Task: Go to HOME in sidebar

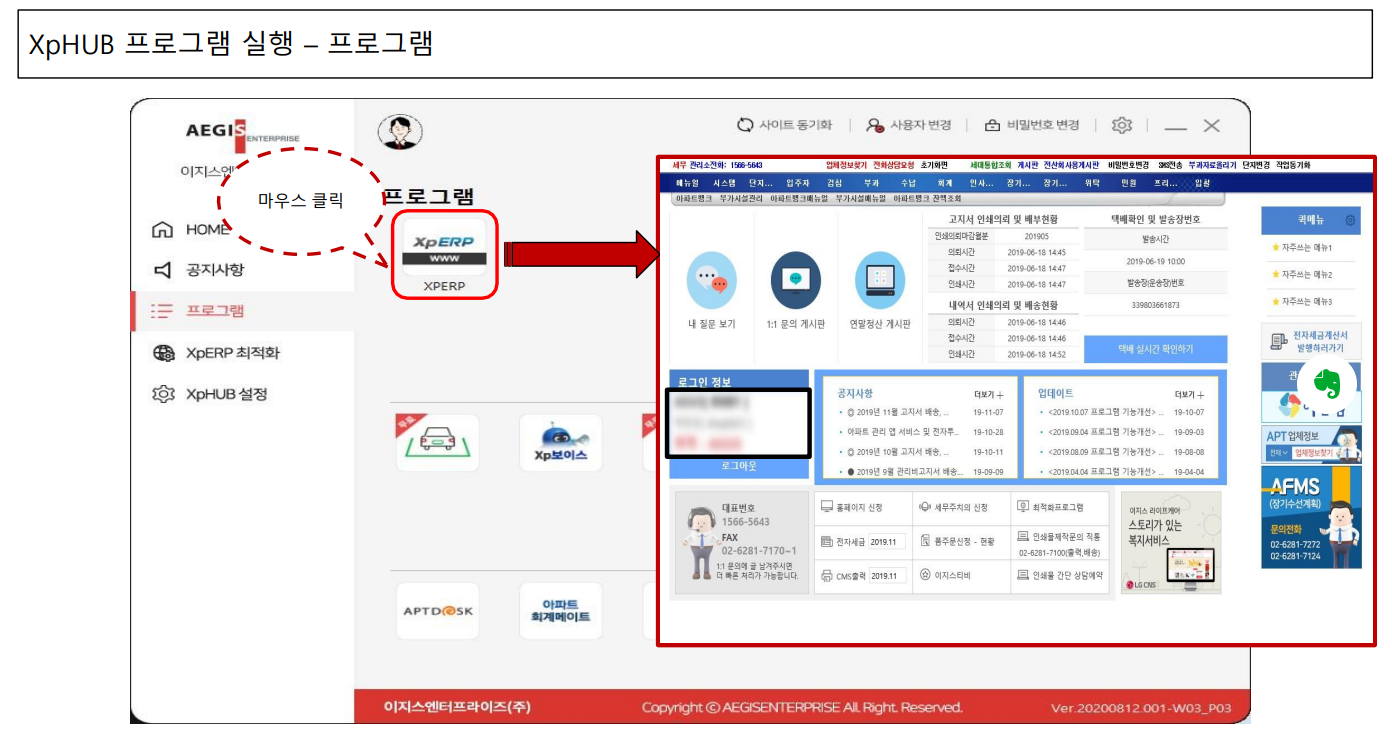Action: click(x=192, y=230)
